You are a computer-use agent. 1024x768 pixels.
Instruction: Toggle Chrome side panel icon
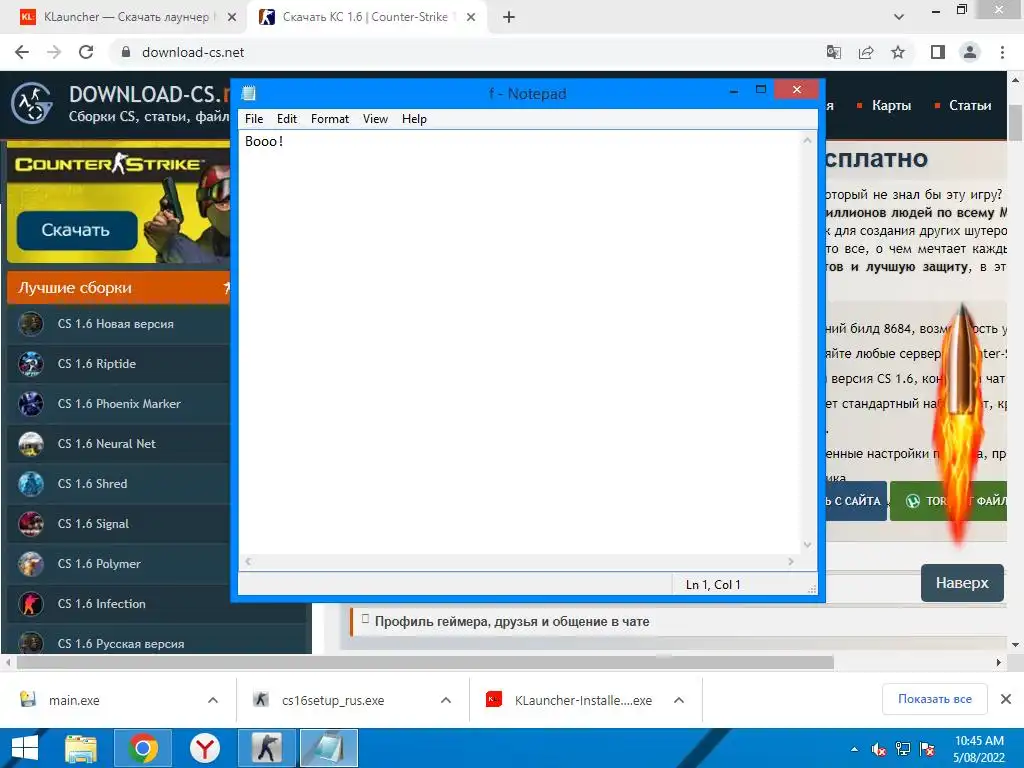point(938,52)
